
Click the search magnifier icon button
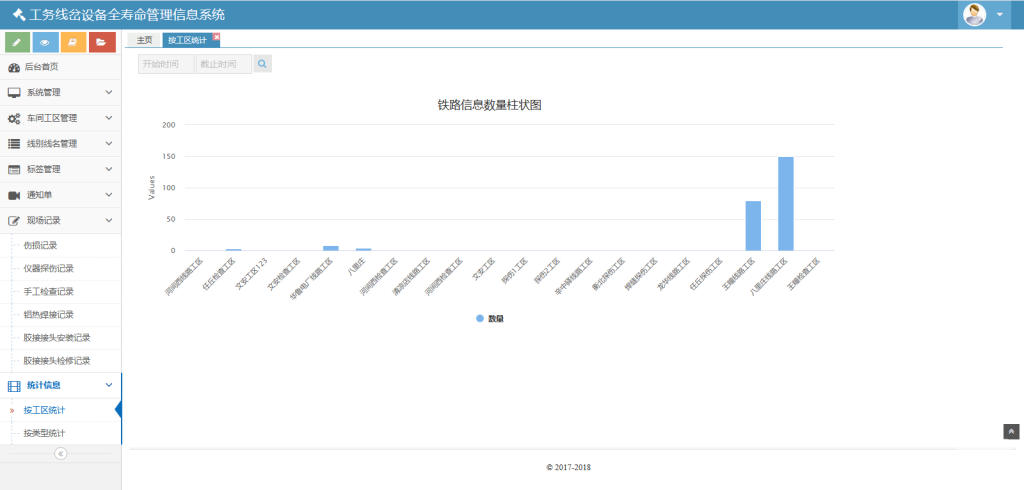(x=262, y=64)
